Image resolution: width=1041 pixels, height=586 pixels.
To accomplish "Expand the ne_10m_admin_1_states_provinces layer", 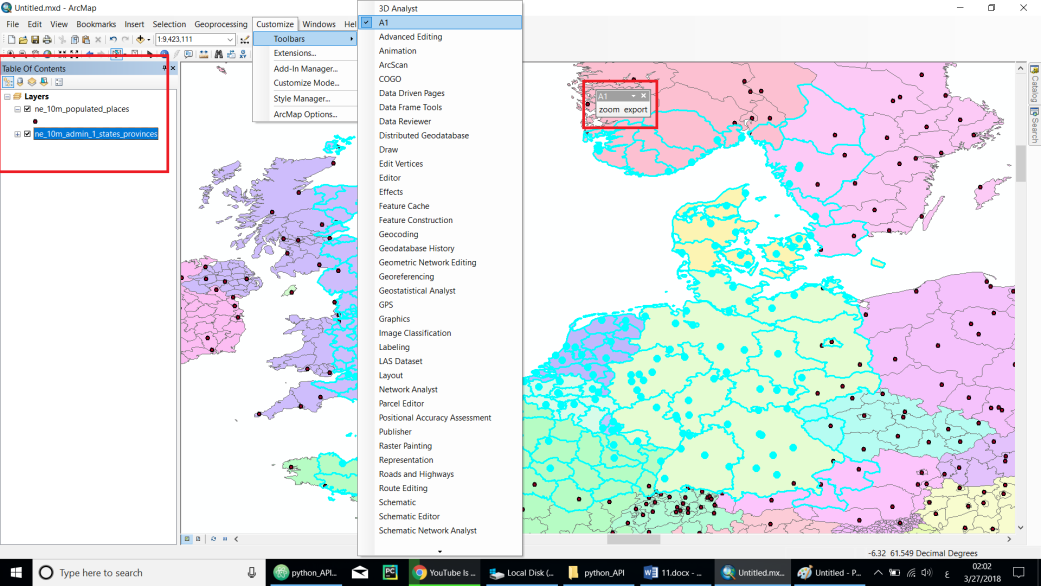I will point(17,134).
